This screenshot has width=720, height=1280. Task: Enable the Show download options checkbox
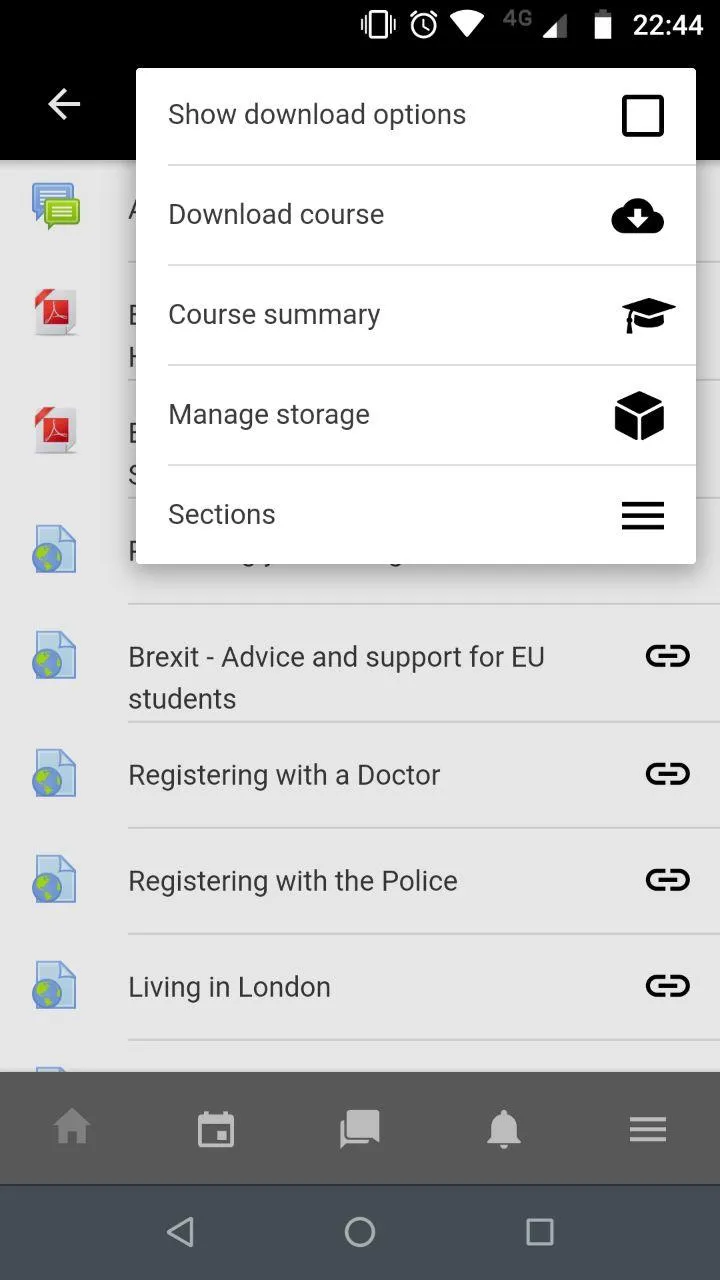point(642,116)
